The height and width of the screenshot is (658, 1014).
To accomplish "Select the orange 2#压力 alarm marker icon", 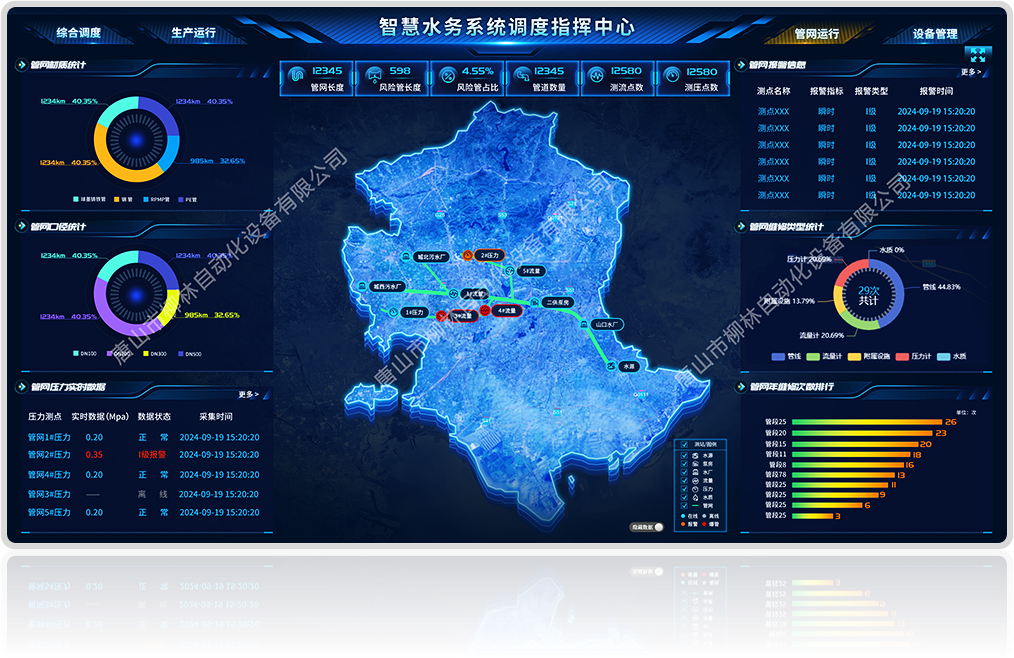I will click(466, 255).
